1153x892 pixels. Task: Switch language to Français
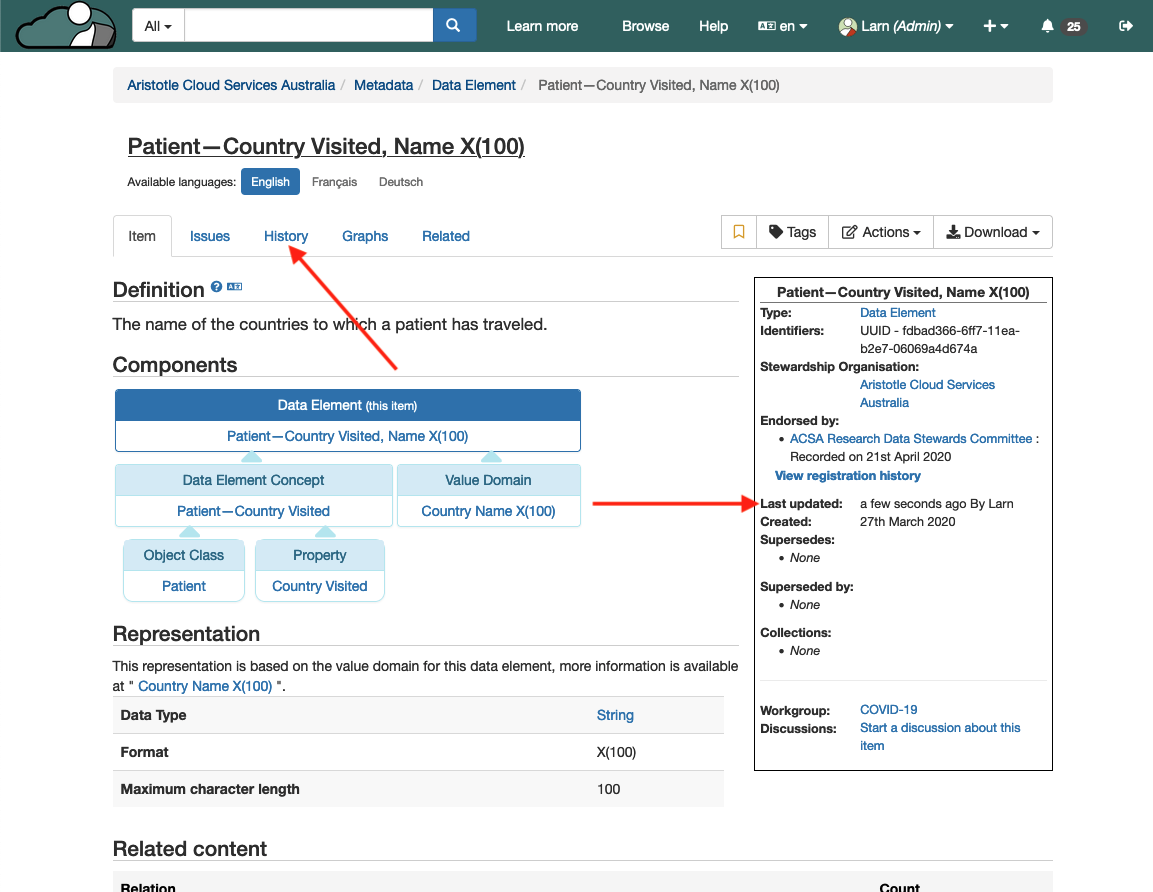[334, 182]
